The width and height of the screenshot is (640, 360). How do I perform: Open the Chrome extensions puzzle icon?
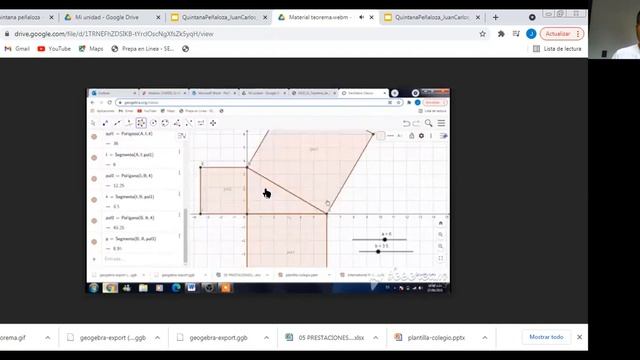(x=501, y=34)
